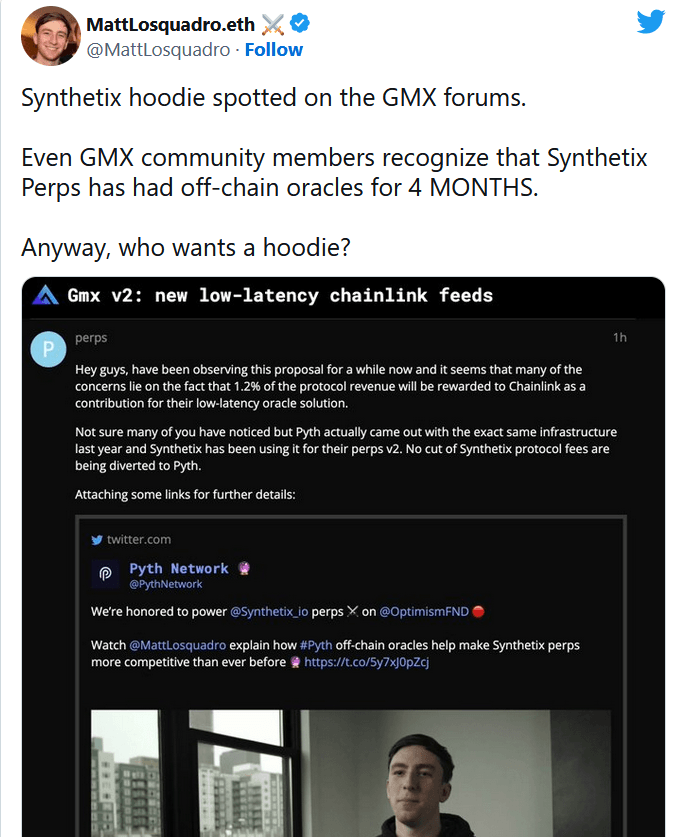Open the @Synthetix_io mention
The width and height of the screenshot is (673, 837).
point(268,611)
